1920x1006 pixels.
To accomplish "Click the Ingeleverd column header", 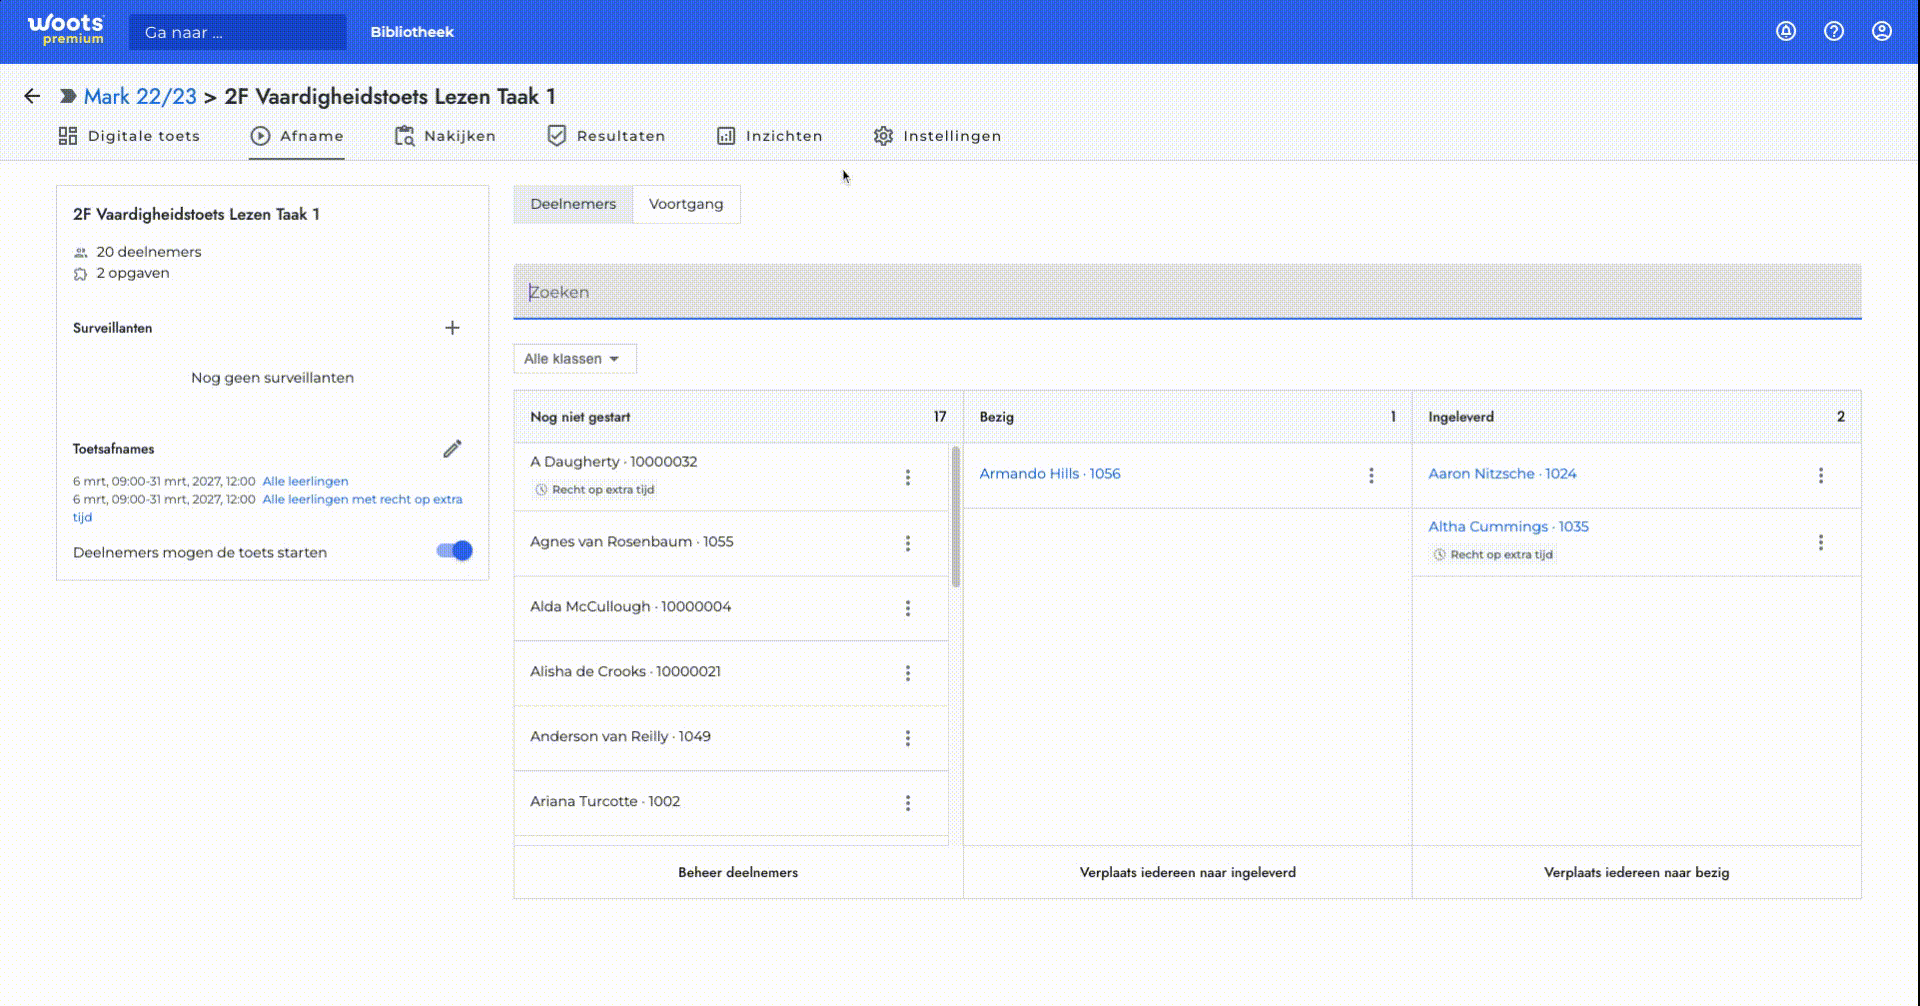I will click(1636, 417).
